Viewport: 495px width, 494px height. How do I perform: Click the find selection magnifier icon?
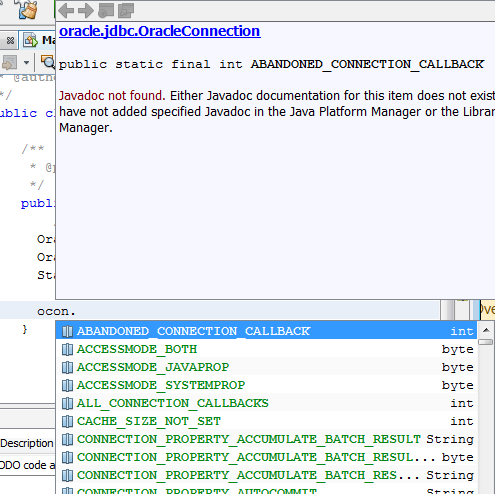click(48, 62)
